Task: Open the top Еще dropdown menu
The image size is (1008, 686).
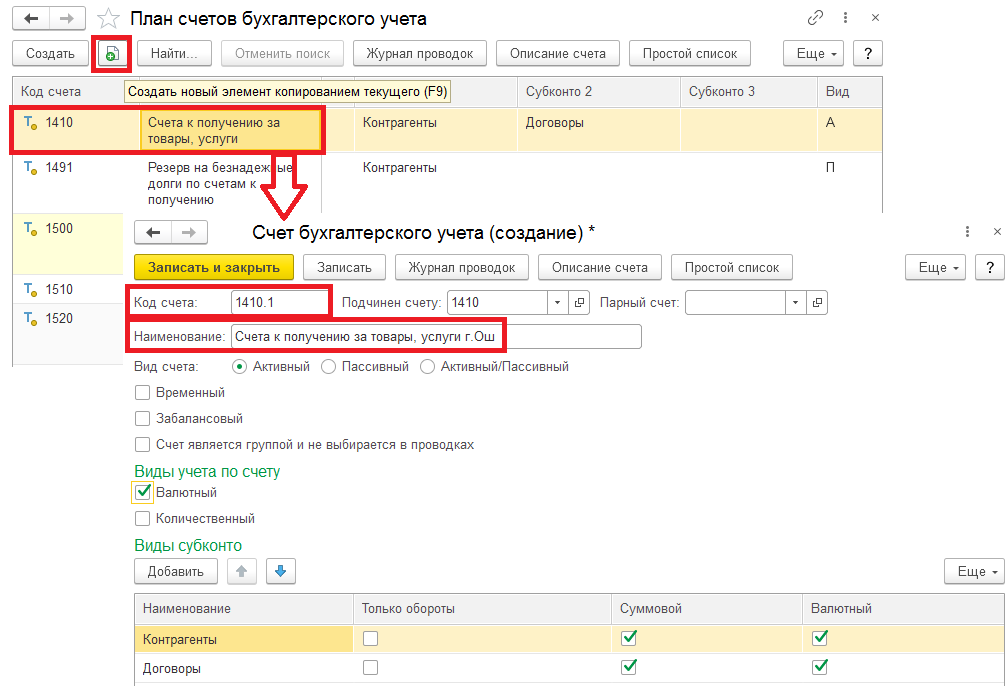Action: tap(819, 54)
